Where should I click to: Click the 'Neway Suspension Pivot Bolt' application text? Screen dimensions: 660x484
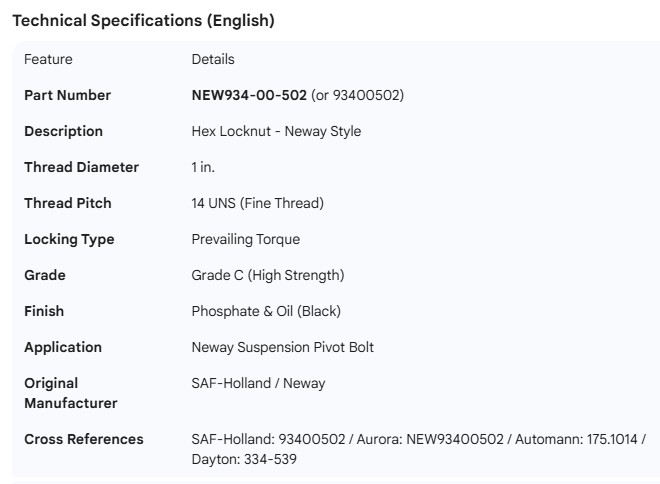point(282,347)
